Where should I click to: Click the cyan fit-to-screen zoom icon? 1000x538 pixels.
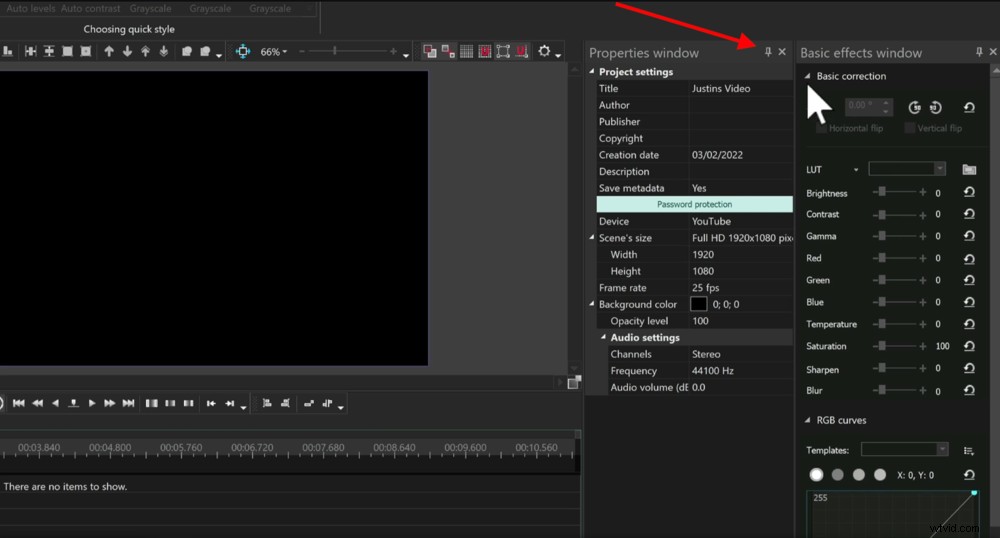pos(243,51)
